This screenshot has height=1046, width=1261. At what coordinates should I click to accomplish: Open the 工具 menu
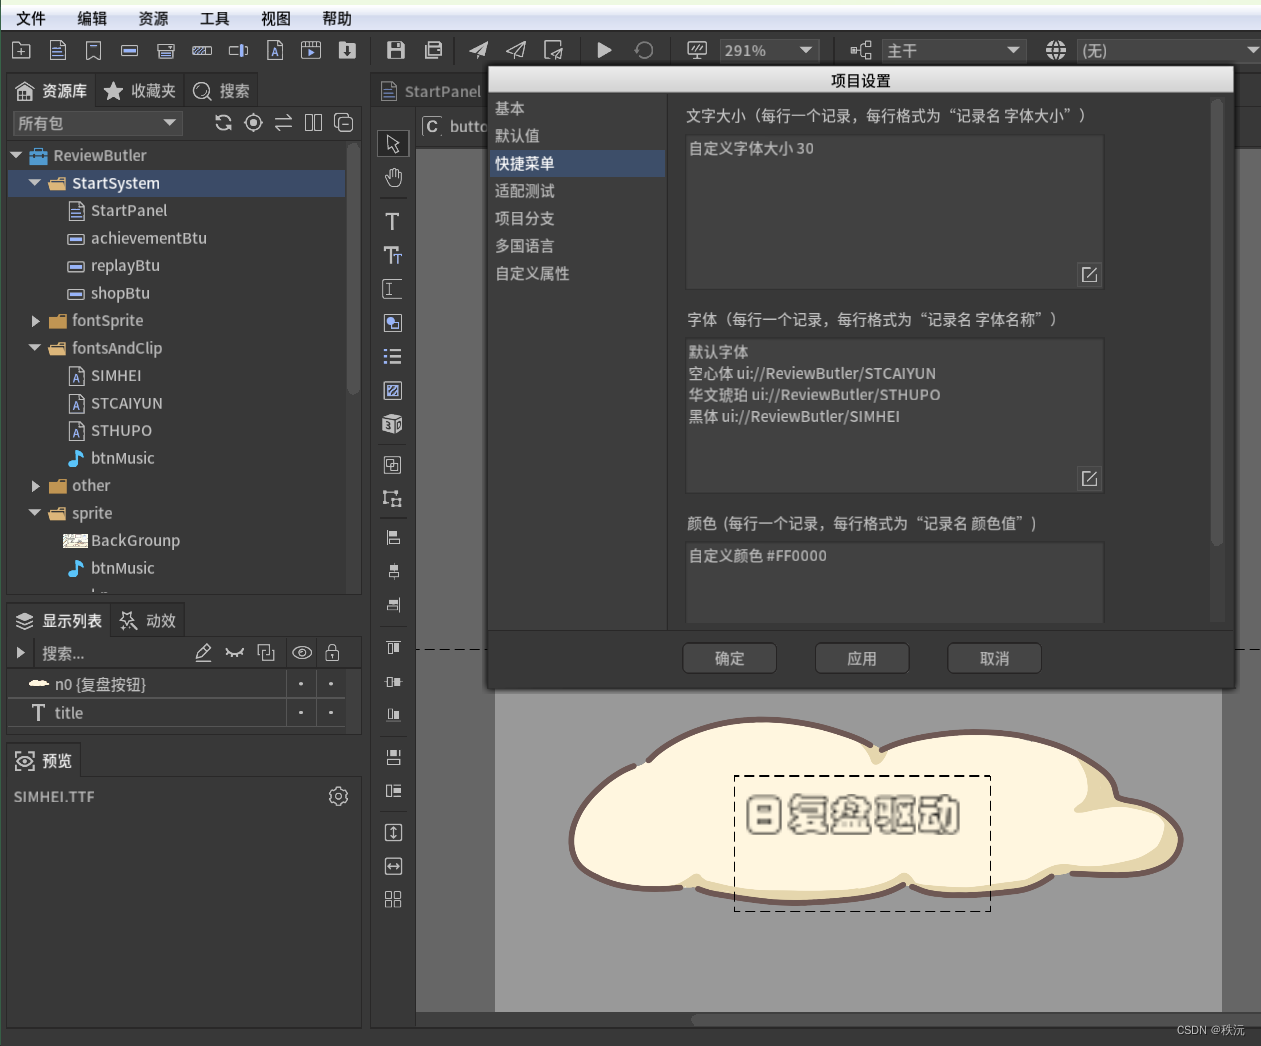214,18
